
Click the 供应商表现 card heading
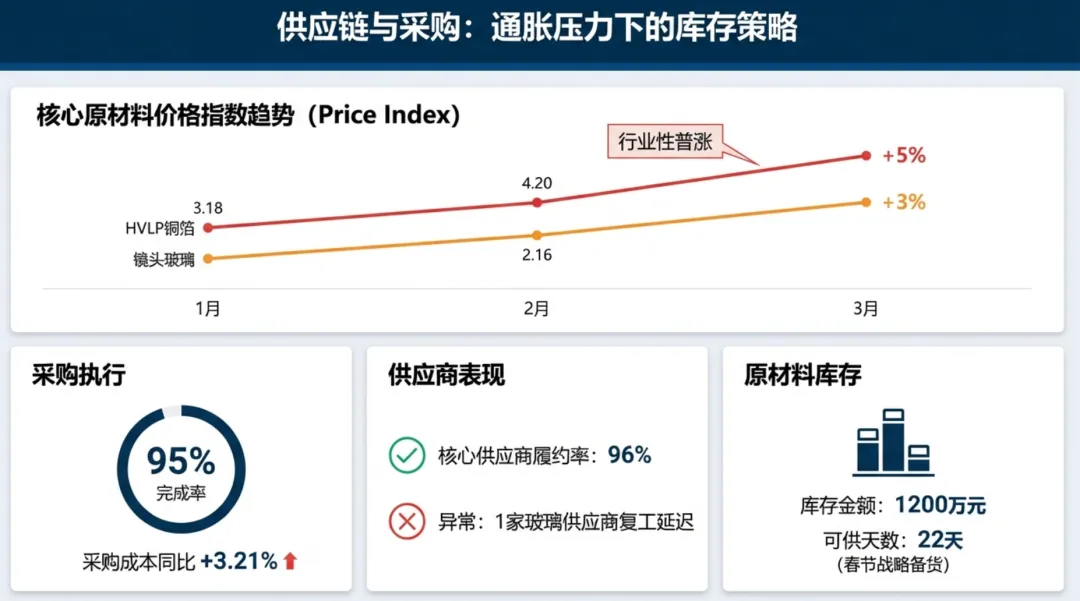point(446,375)
